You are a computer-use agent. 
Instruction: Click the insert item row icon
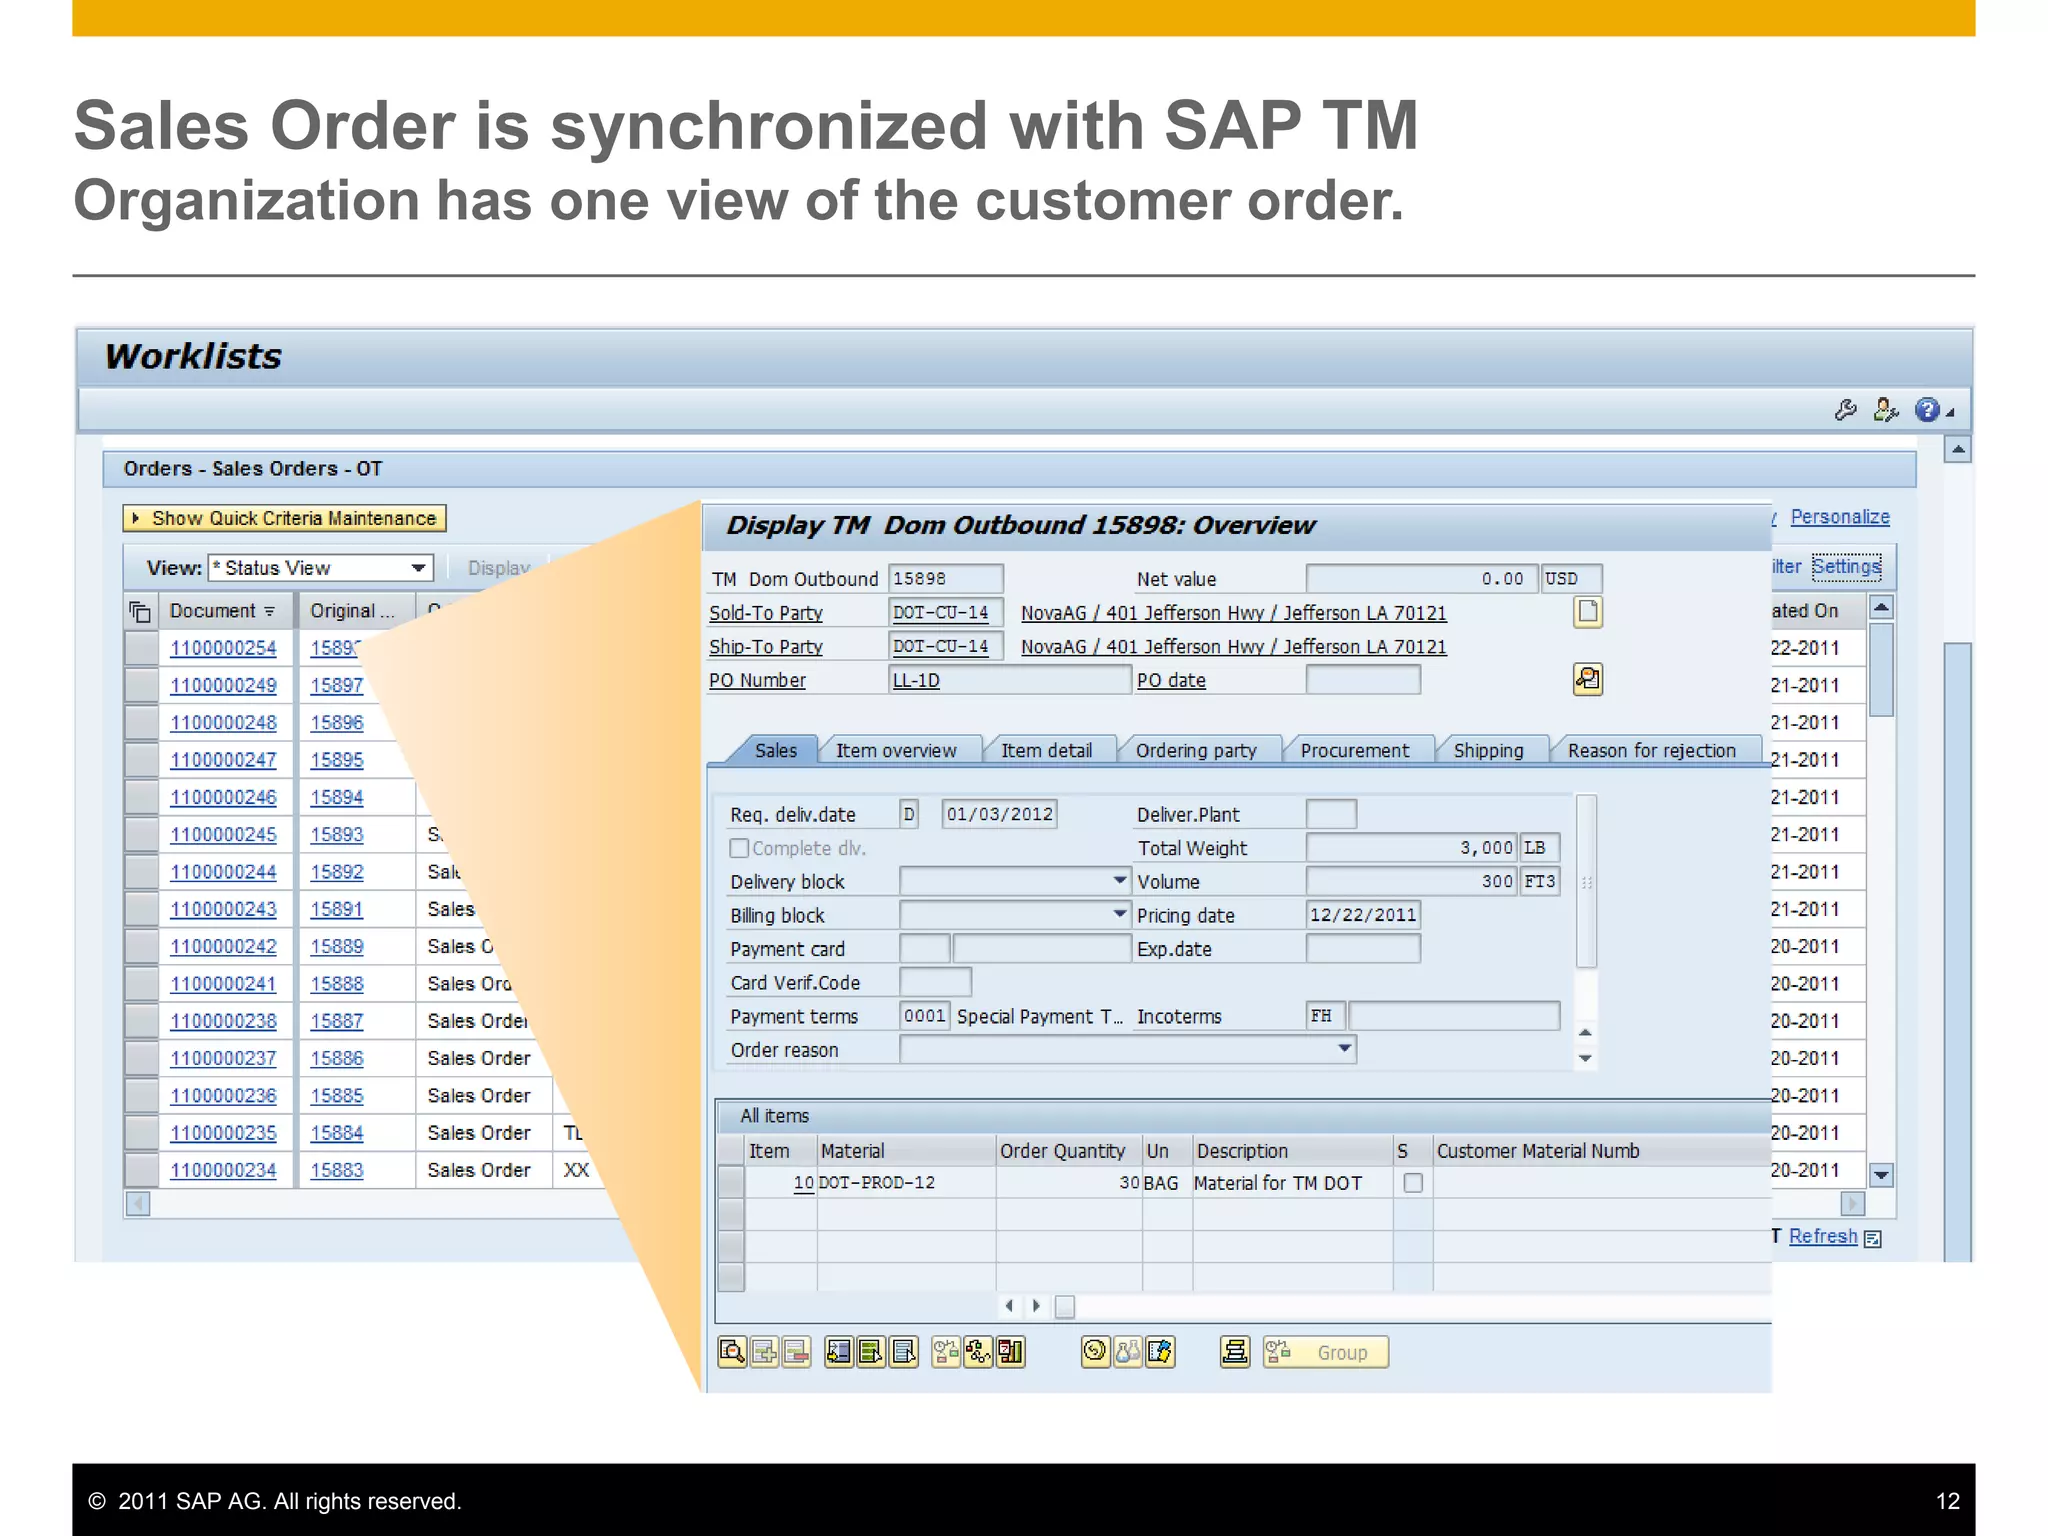(x=764, y=1352)
